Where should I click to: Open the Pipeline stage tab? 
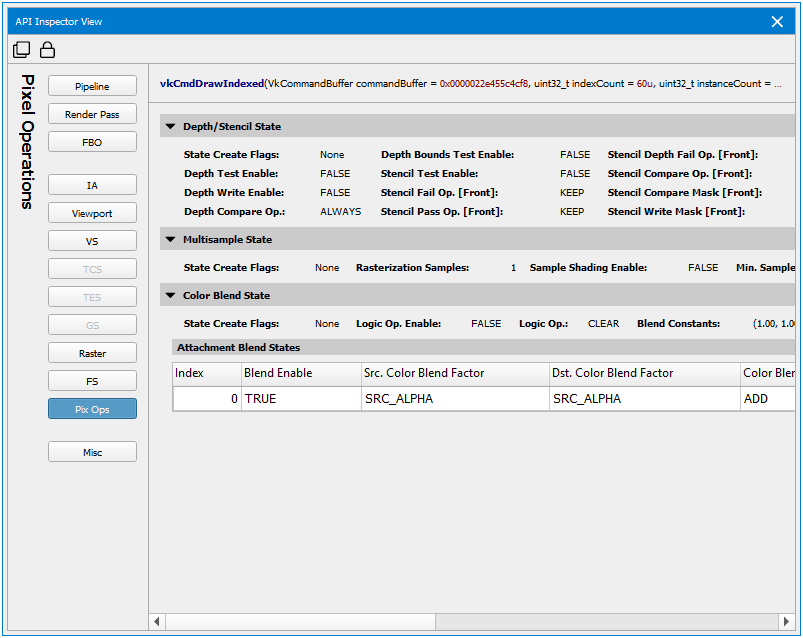92,87
